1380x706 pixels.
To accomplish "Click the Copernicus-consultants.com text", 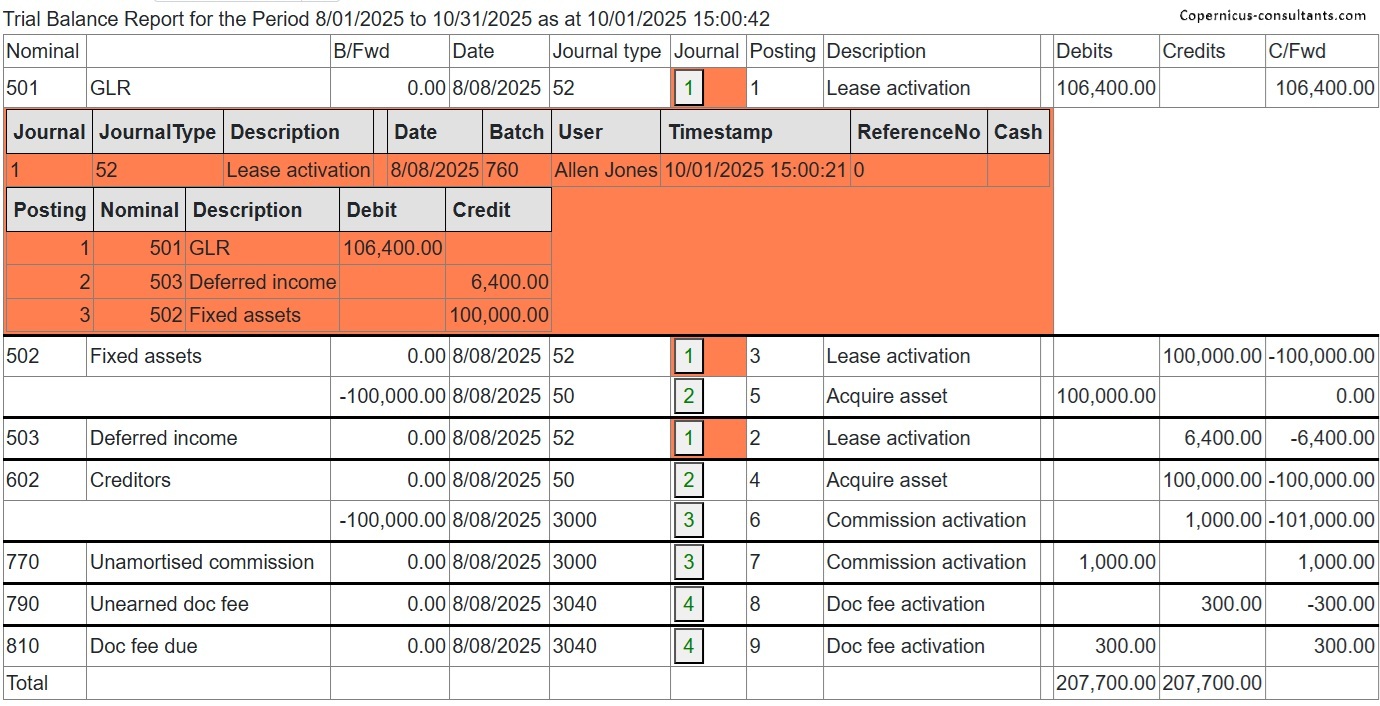I will 1272,15.
